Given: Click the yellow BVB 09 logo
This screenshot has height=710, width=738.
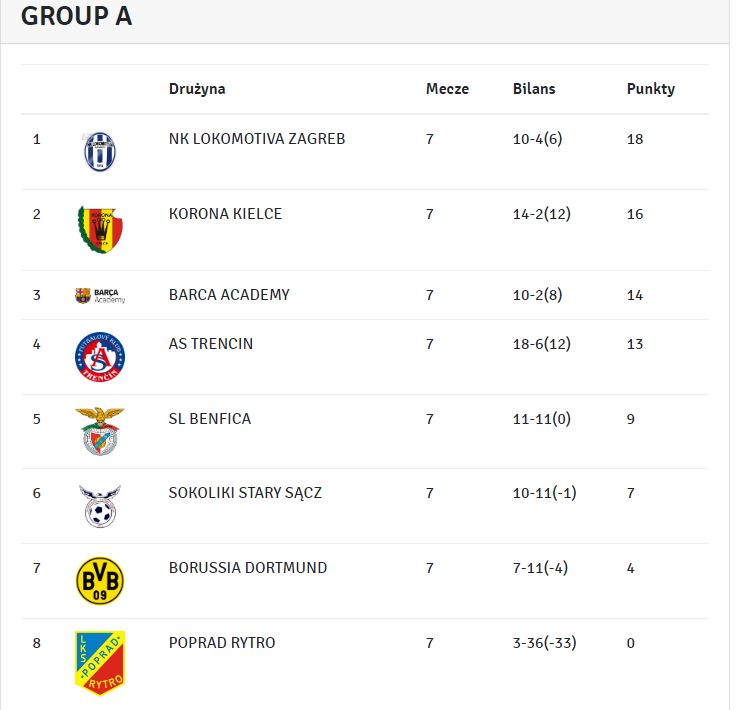Looking at the screenshot, I should 100,581.
